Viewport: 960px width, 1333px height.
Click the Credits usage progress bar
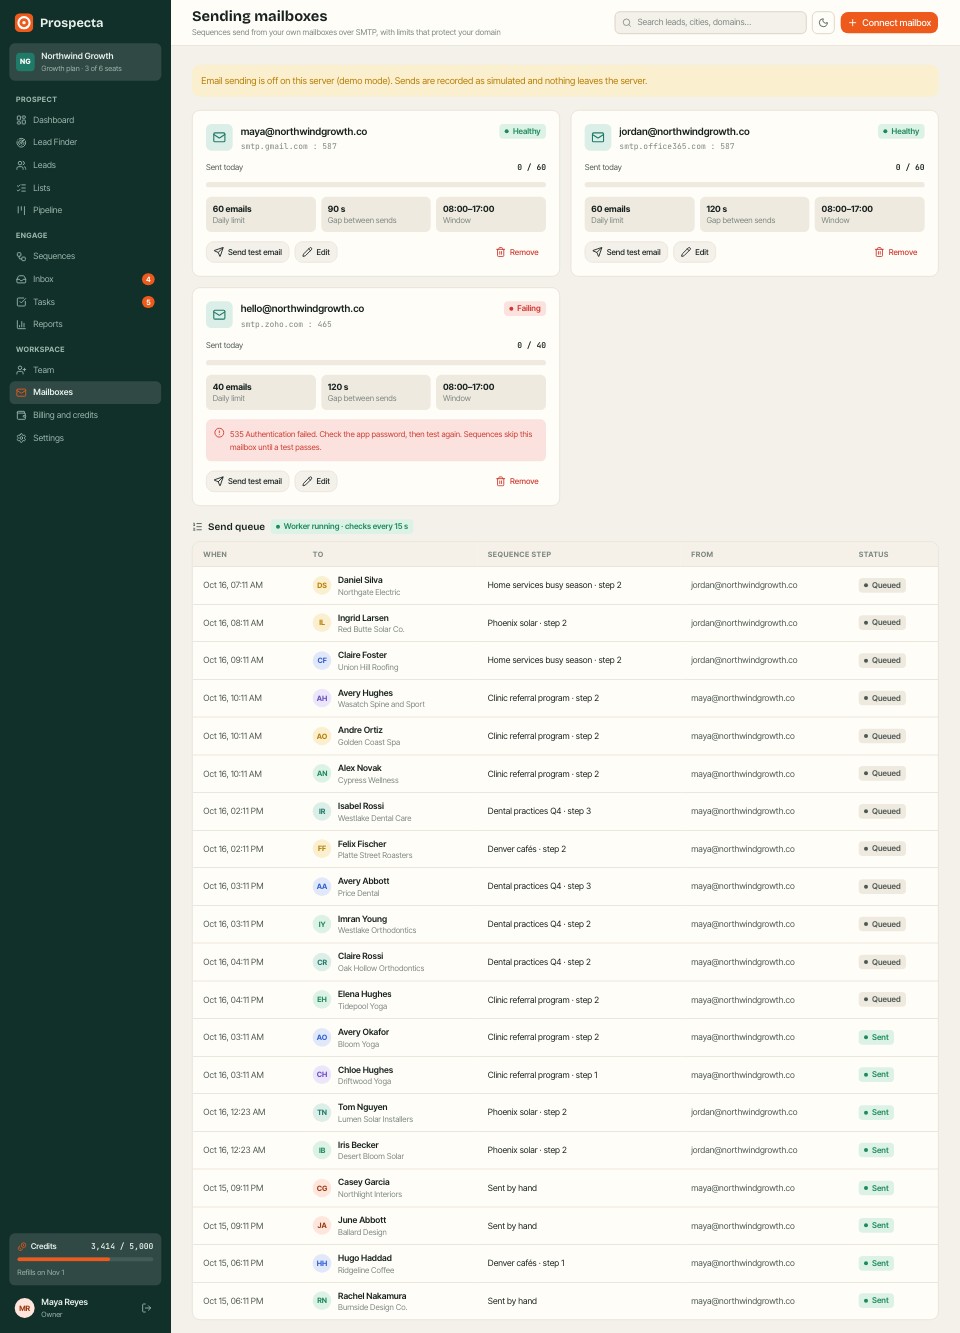(85, 1259)
